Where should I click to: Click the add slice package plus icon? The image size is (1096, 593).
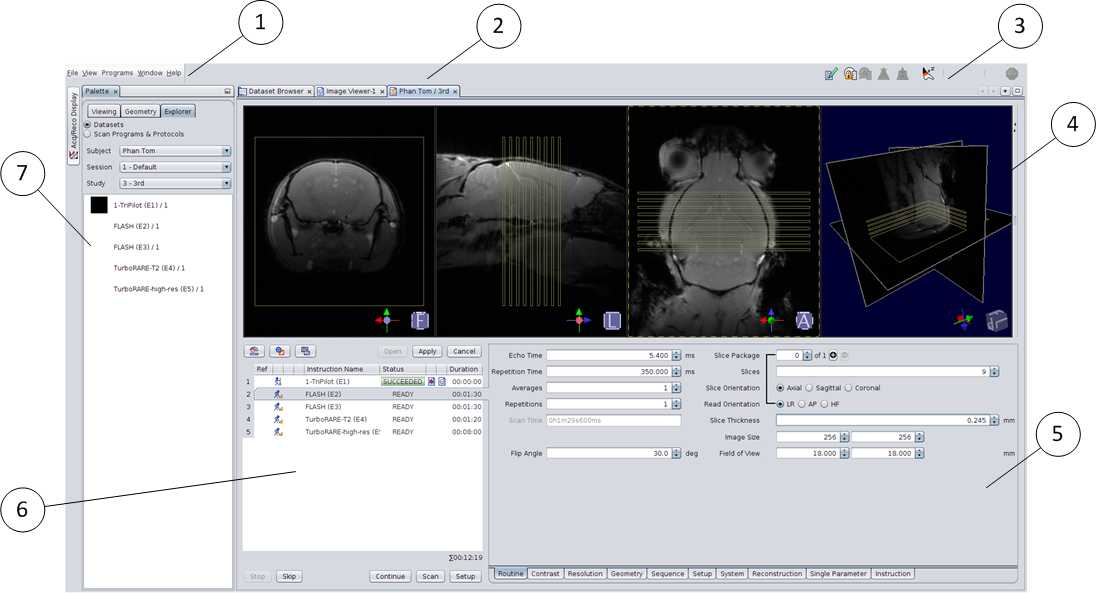tap(833, 355)
